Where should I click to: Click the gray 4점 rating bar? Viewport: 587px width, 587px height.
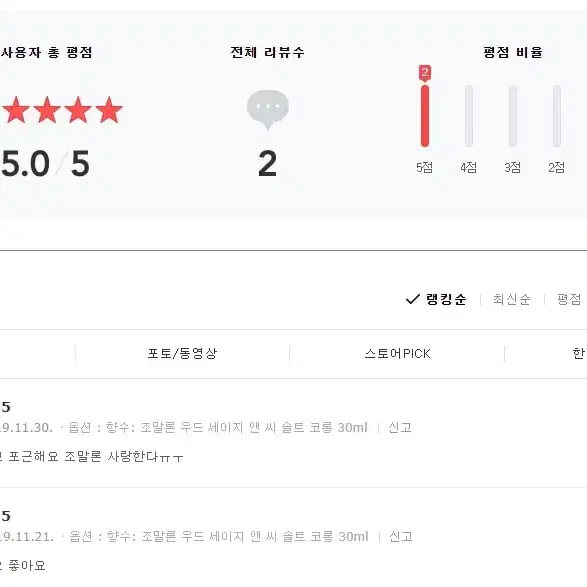[469, 116]
